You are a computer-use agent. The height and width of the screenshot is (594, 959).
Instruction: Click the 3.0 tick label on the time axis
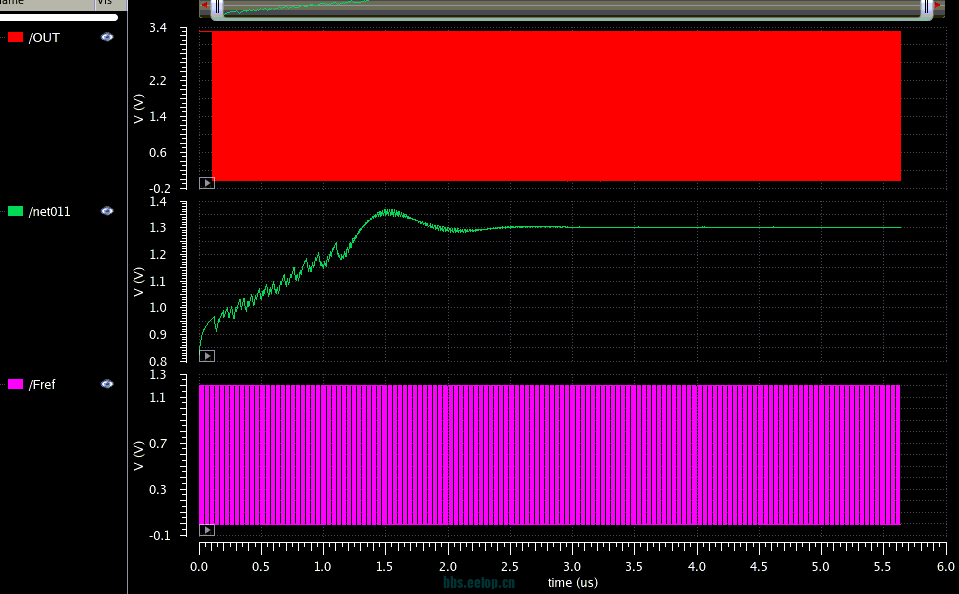[572, 566]
